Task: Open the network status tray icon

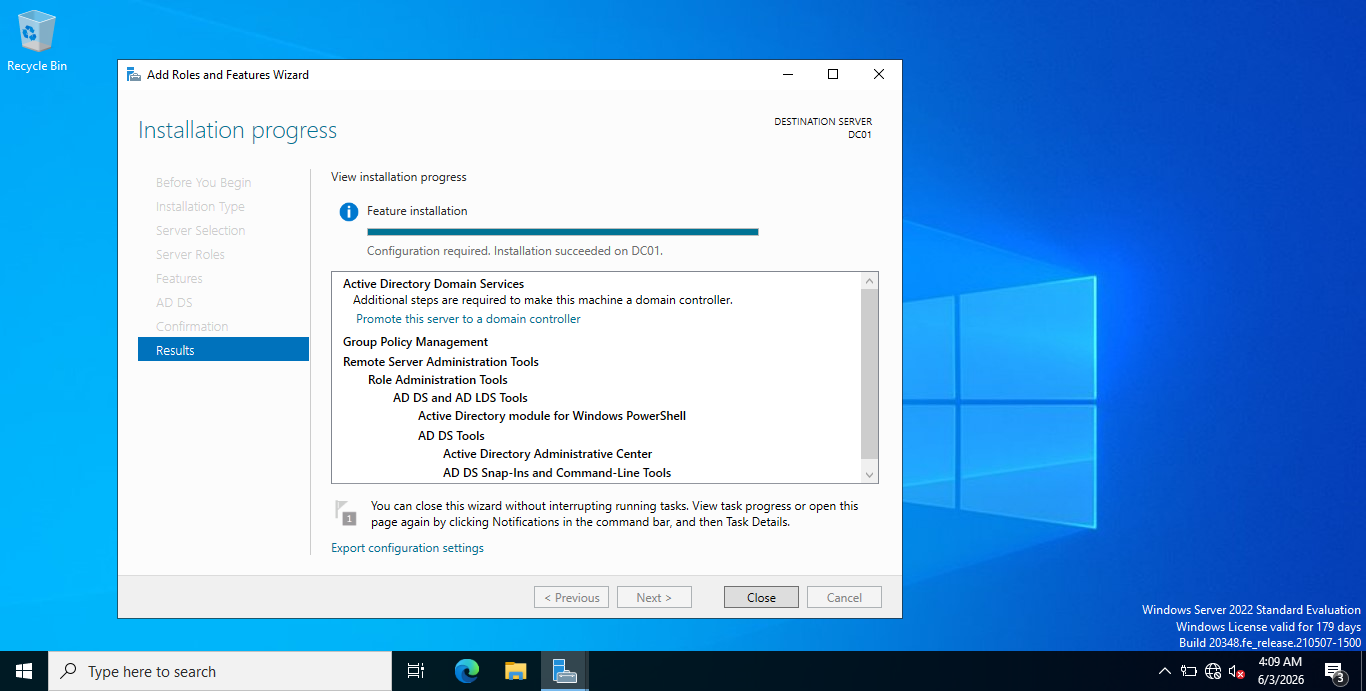Action: coord(1213,671)
